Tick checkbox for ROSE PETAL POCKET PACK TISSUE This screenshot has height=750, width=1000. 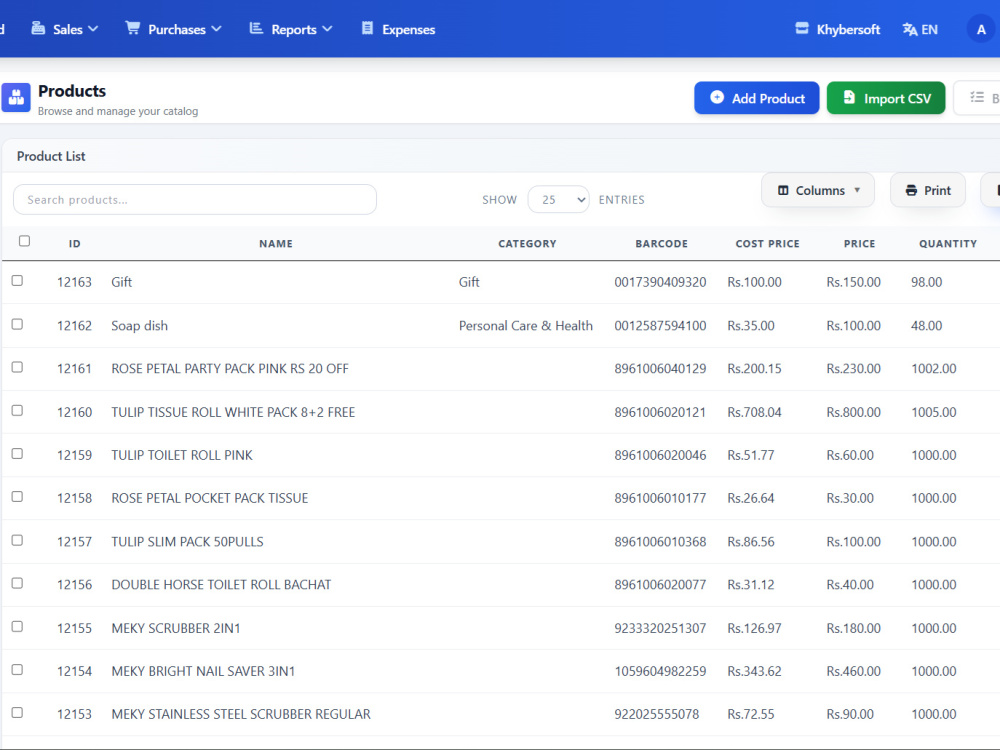(x=17, y=497)
